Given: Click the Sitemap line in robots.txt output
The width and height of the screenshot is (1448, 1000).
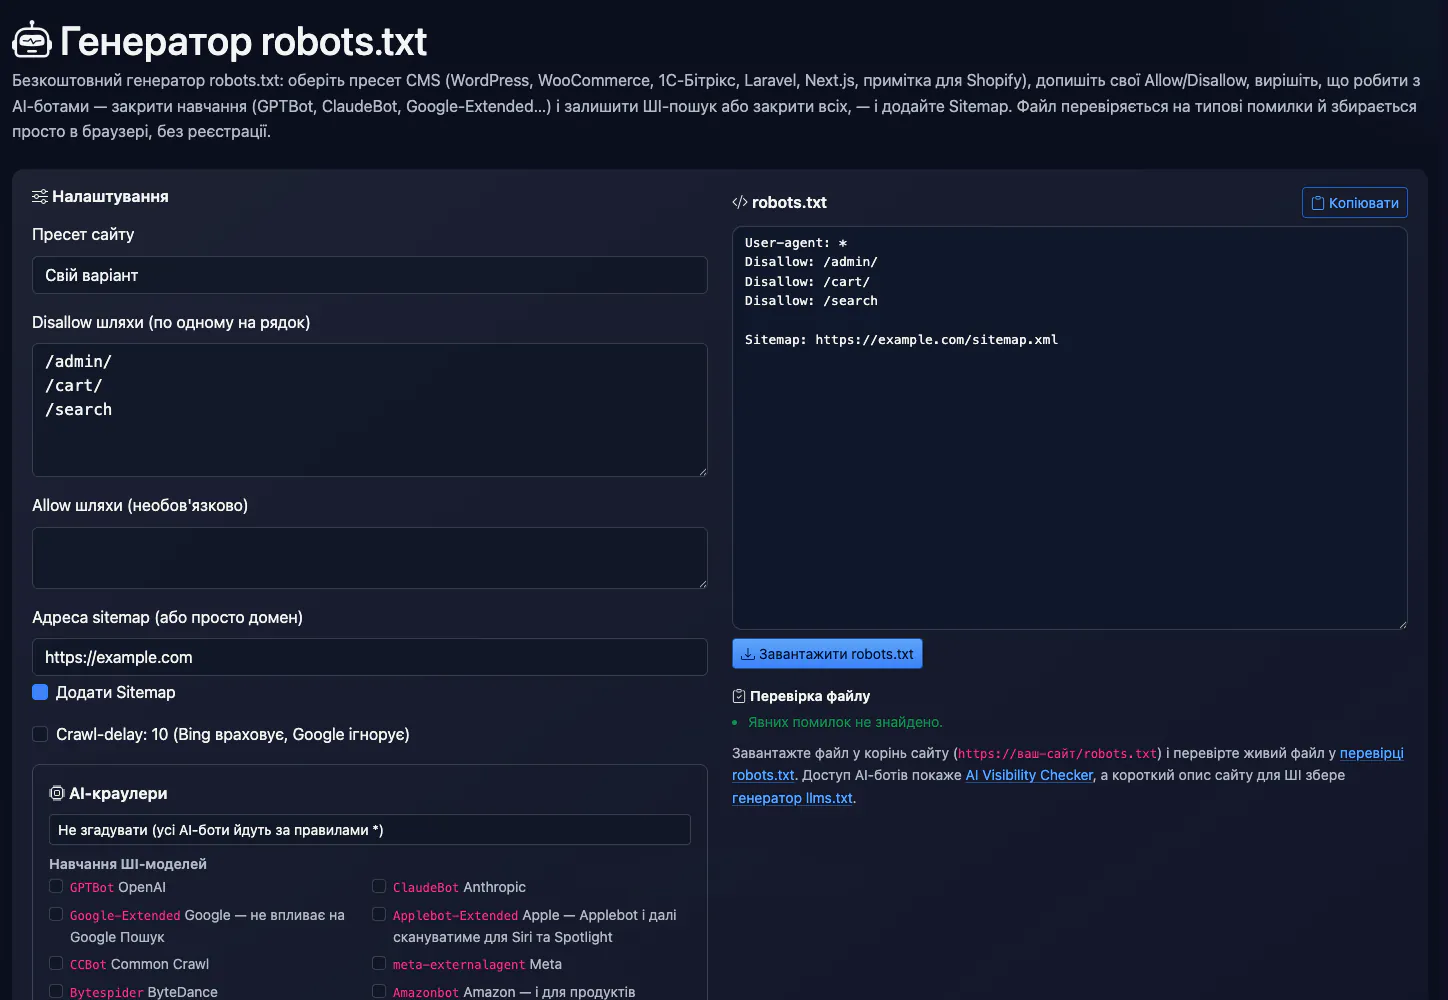Looking at the screenshot, I should 901,340.
